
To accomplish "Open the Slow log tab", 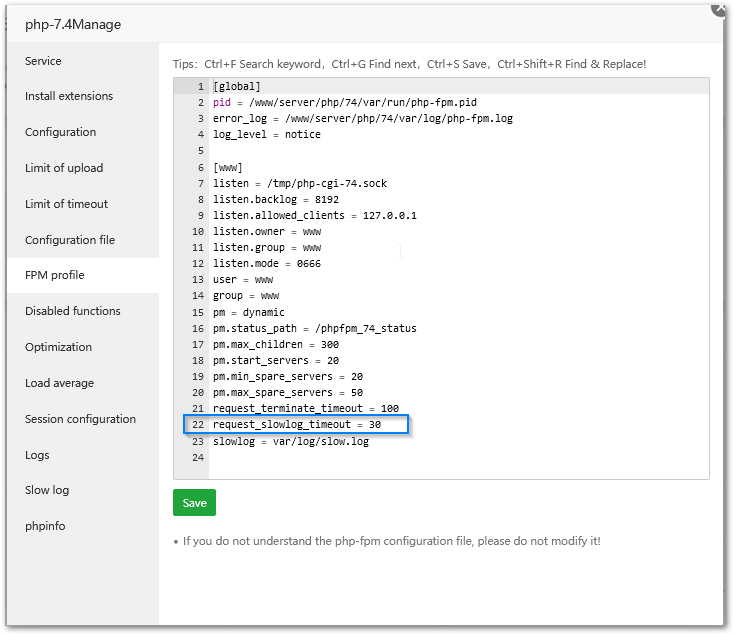I will coord(47,490).
